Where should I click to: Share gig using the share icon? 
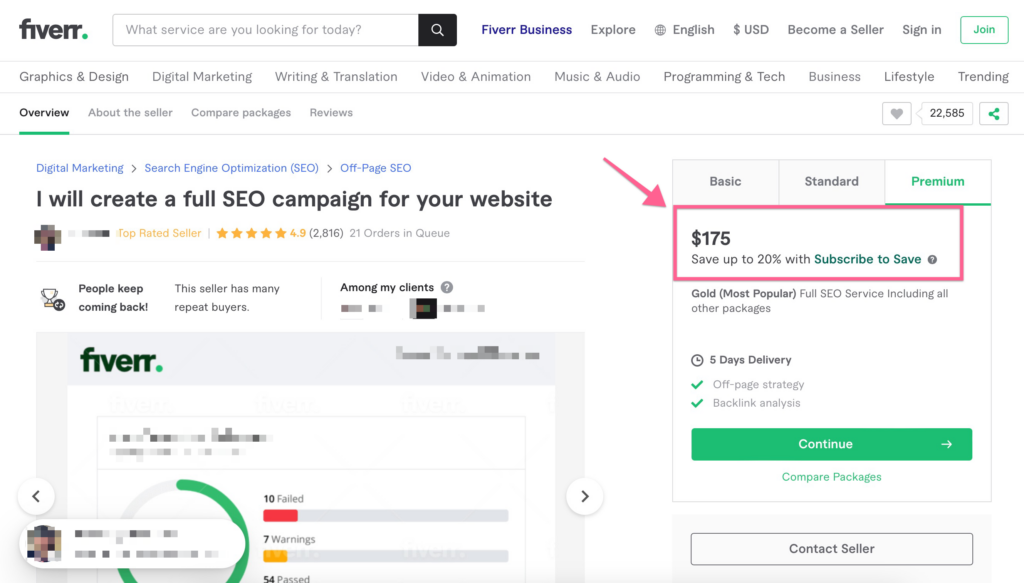pyautogui.click(x=994, y=114)
